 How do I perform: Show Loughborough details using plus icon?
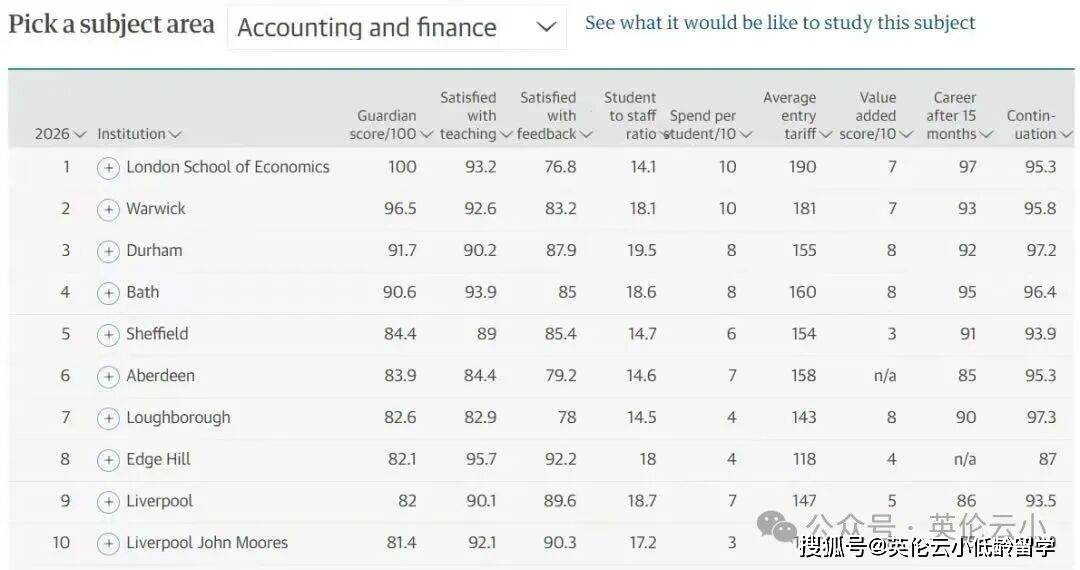pos(108,419)
